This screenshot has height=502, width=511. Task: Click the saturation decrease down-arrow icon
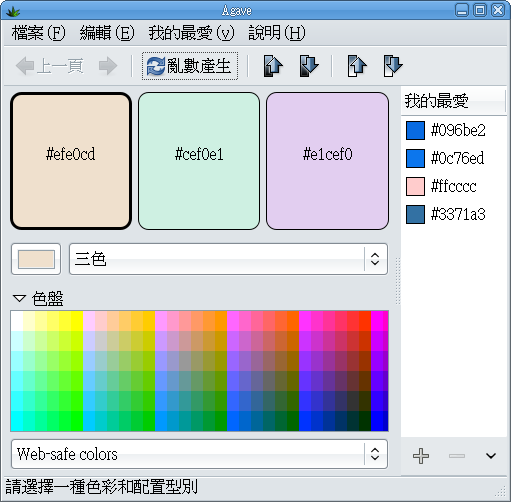(x=393, y=66)
